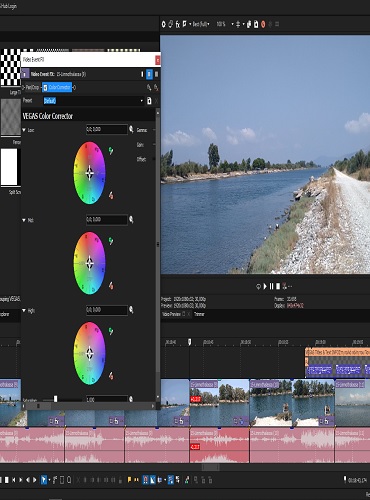The width and height of the screenshot is (370, 500).
Task: Collapse the Low color wheel section
Action: (24, 130)
